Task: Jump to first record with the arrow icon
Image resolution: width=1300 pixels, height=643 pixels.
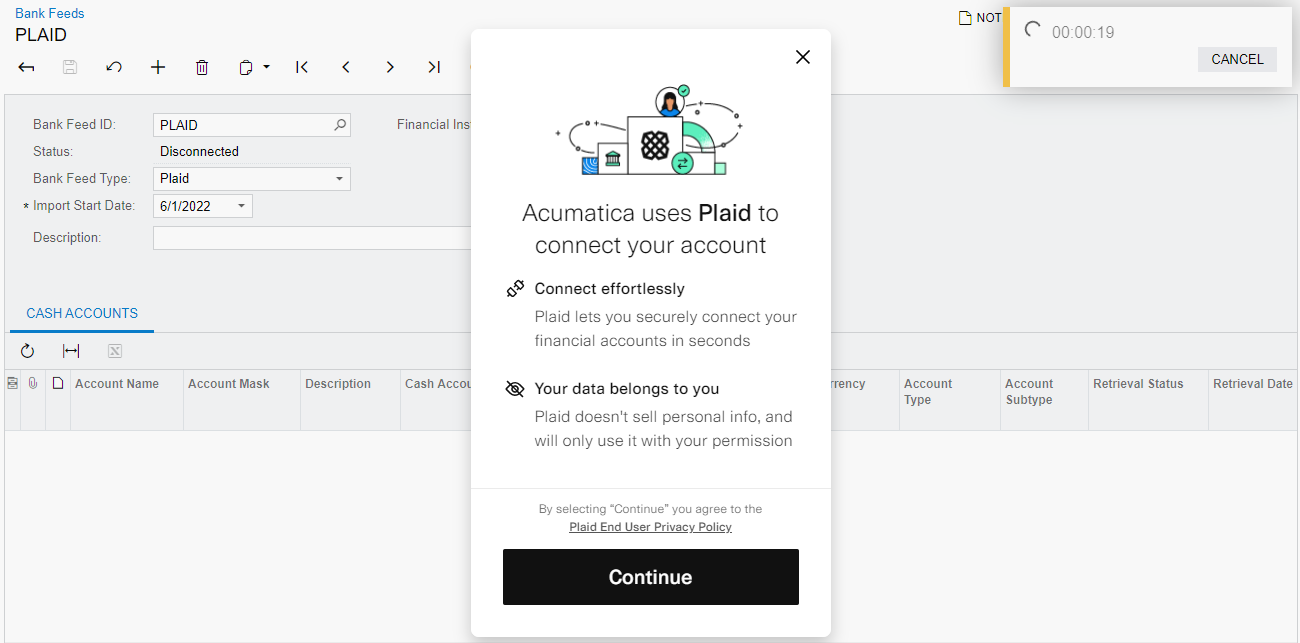Action: click(301, 67)
